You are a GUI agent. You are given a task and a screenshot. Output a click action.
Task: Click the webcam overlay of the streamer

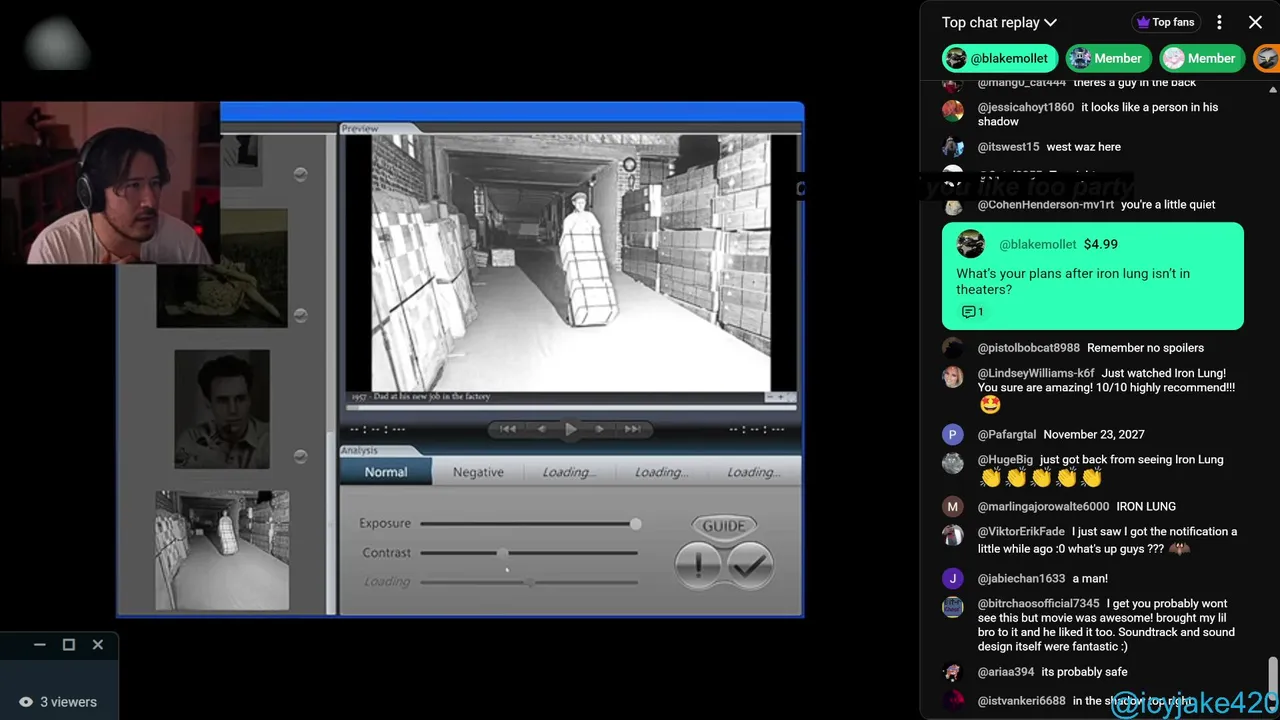coord(110,183)
